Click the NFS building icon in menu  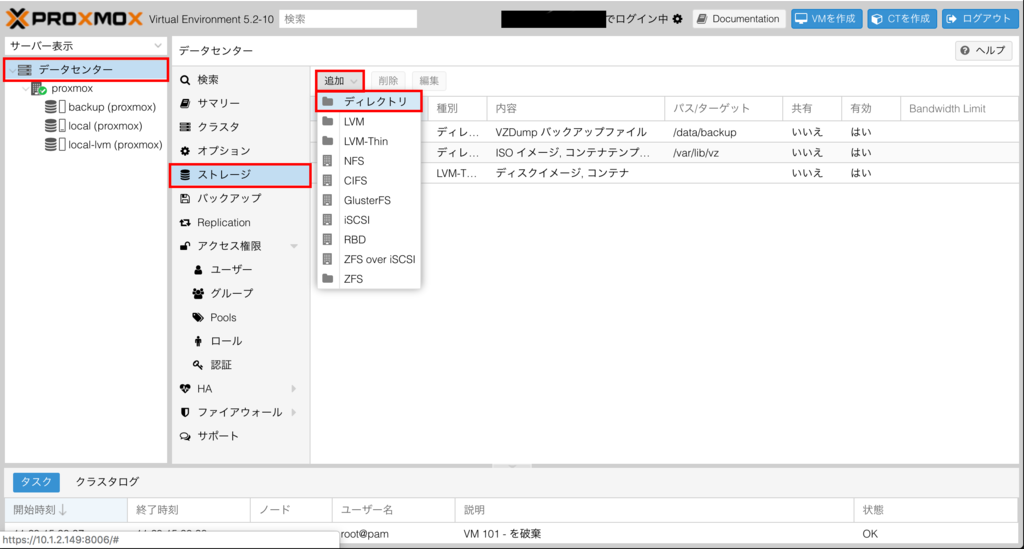pos(328,161)
